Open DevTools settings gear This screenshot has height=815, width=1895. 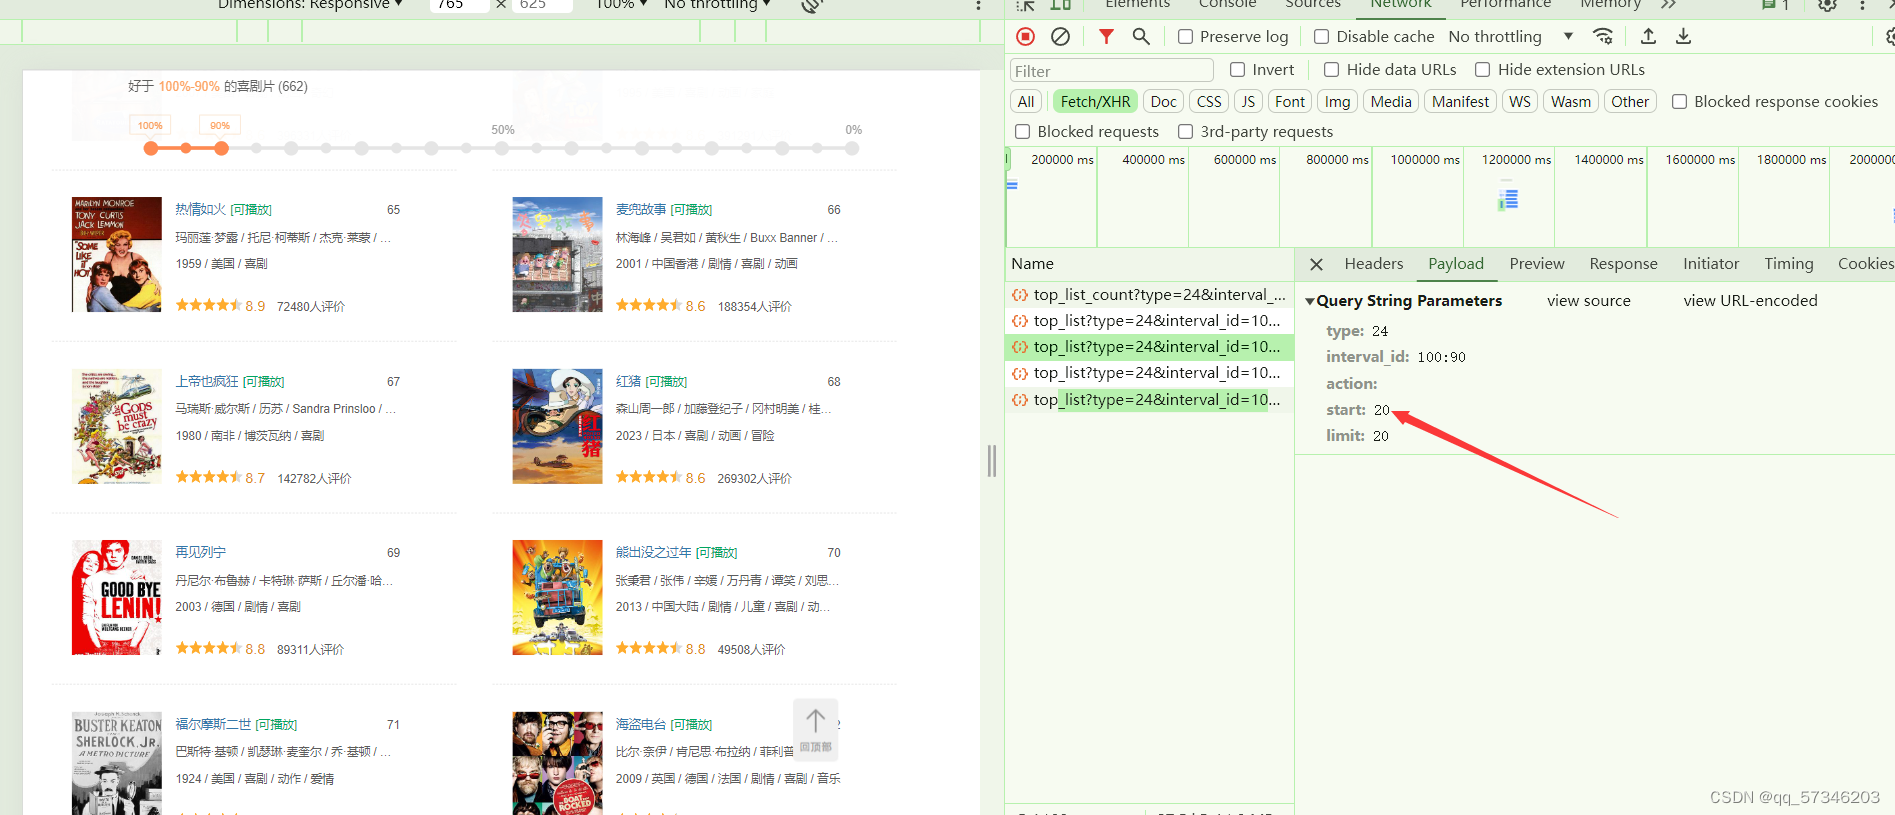(x=1827, y=4)
